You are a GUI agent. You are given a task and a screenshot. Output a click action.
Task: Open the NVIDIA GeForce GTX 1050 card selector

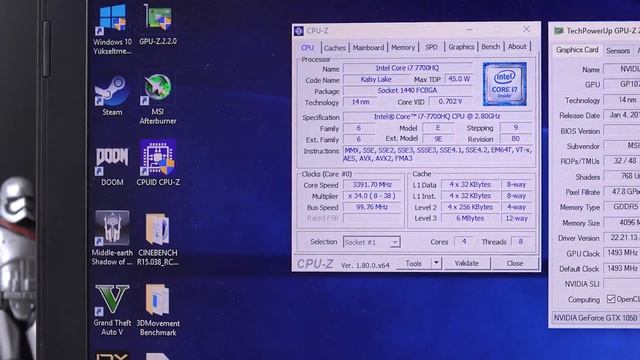tap(596, 318)
